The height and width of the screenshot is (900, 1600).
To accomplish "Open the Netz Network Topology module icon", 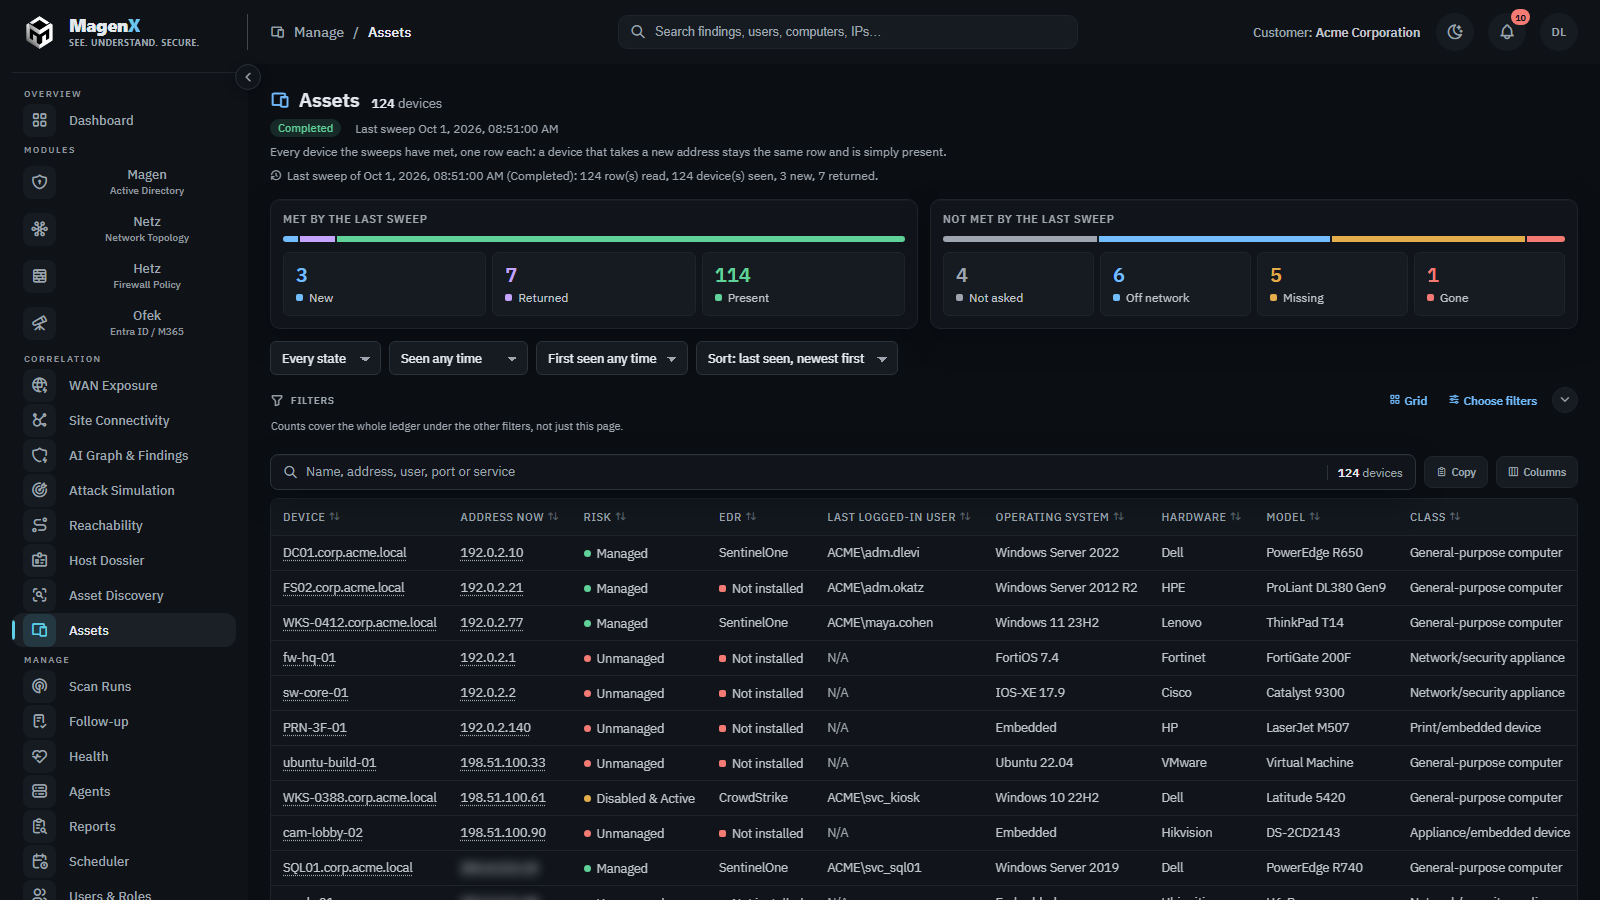I will (40, 229).
